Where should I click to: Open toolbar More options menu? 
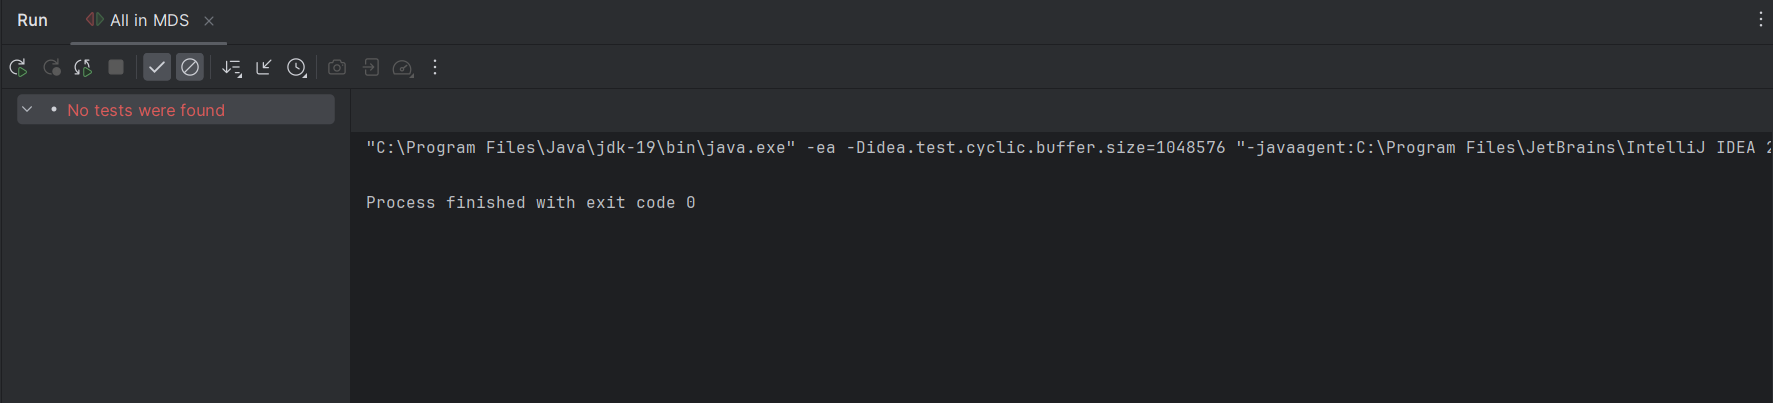[435, 68]
